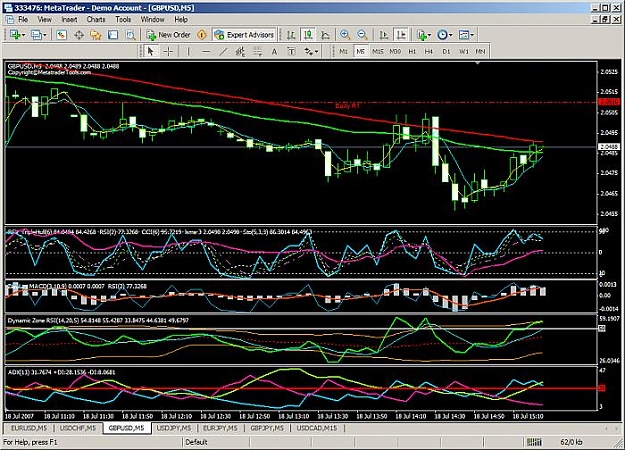The width and height of the screenshot is (625, 450).
Task: Select the H4 timeframe
Action: [429, 51]
